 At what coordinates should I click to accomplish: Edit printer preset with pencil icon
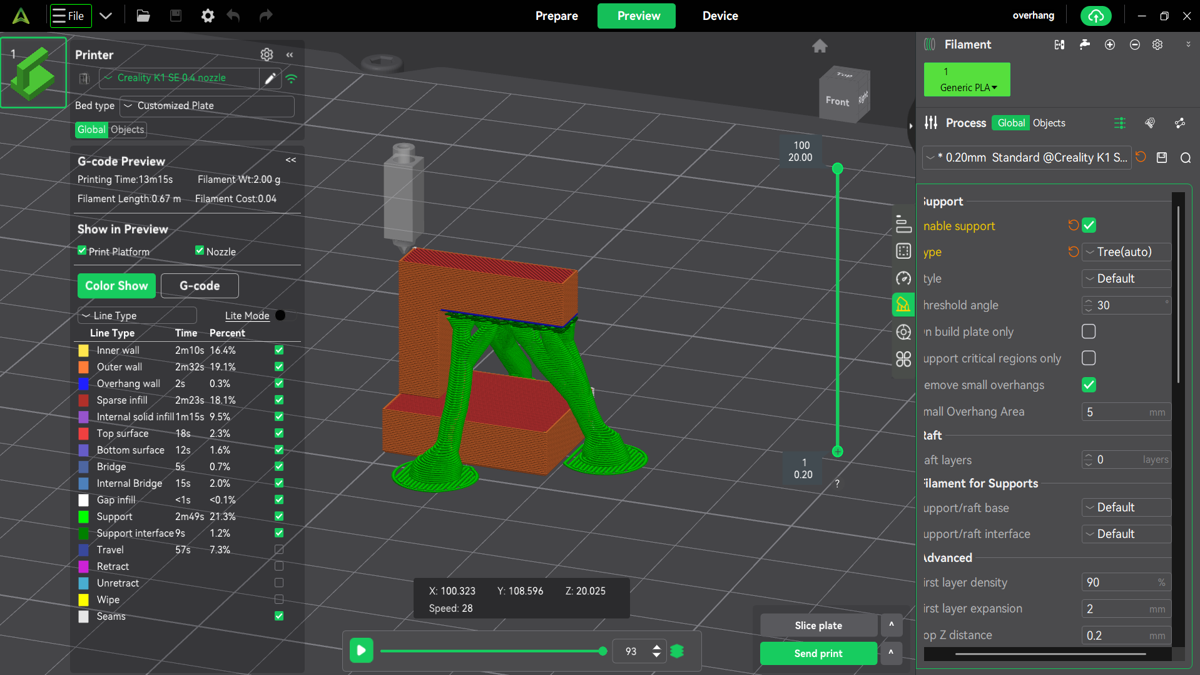(x=270, y=78)
